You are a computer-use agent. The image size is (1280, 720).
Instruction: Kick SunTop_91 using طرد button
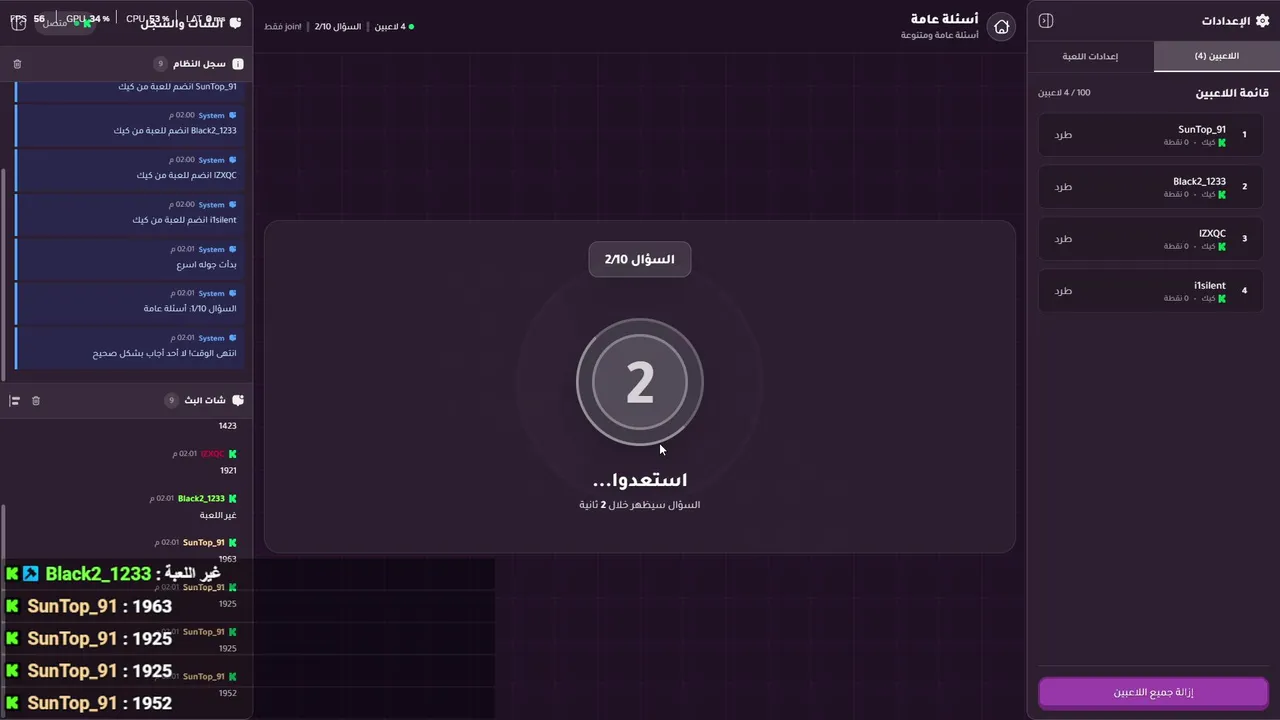click(x=1063, y=135)
